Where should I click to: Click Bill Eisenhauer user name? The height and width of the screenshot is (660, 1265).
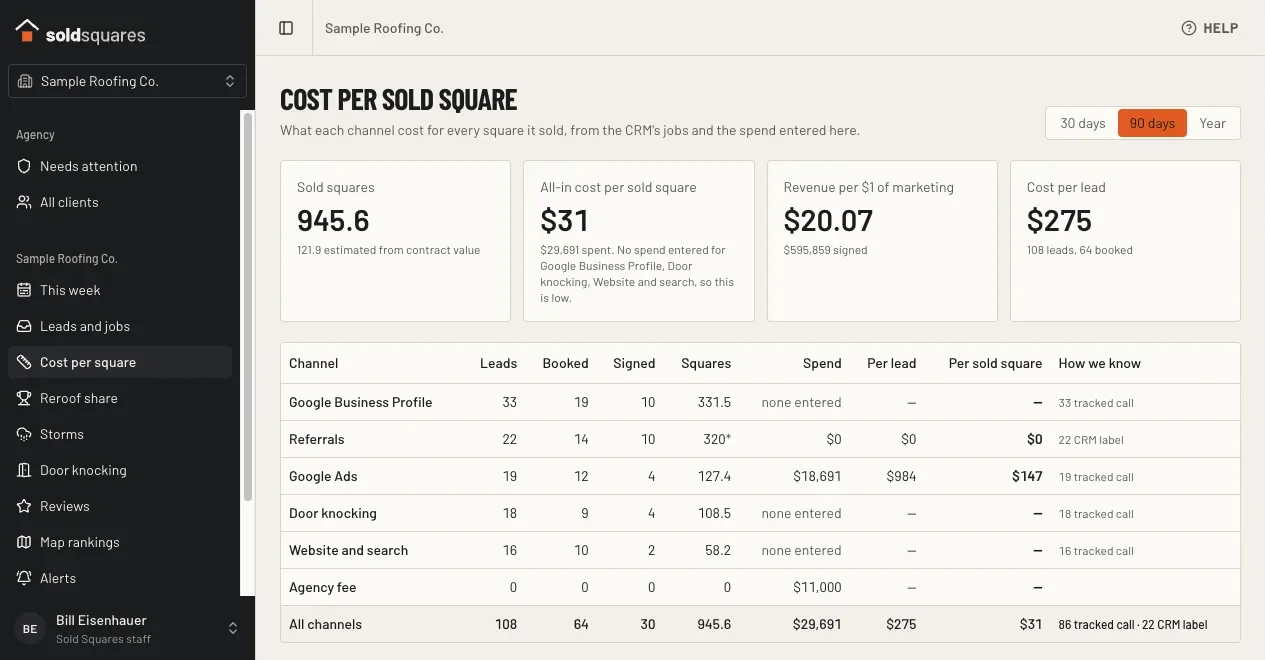click(x=102, y=621)
